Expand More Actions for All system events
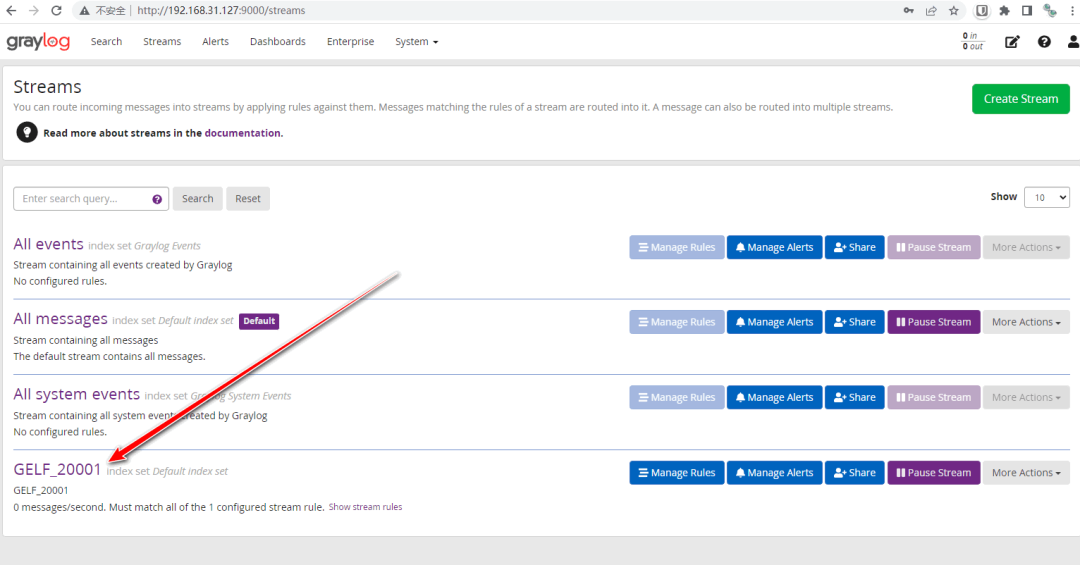Image resolution: width=1080 pixels, height=565 pixels. point(1026,397)
